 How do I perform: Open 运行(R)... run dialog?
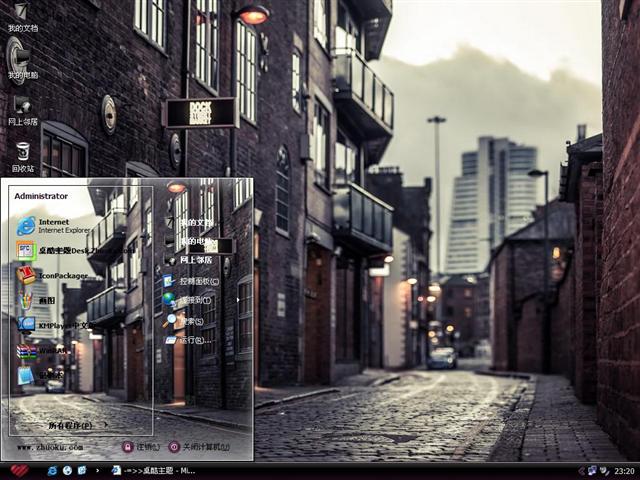click(190, 340)
